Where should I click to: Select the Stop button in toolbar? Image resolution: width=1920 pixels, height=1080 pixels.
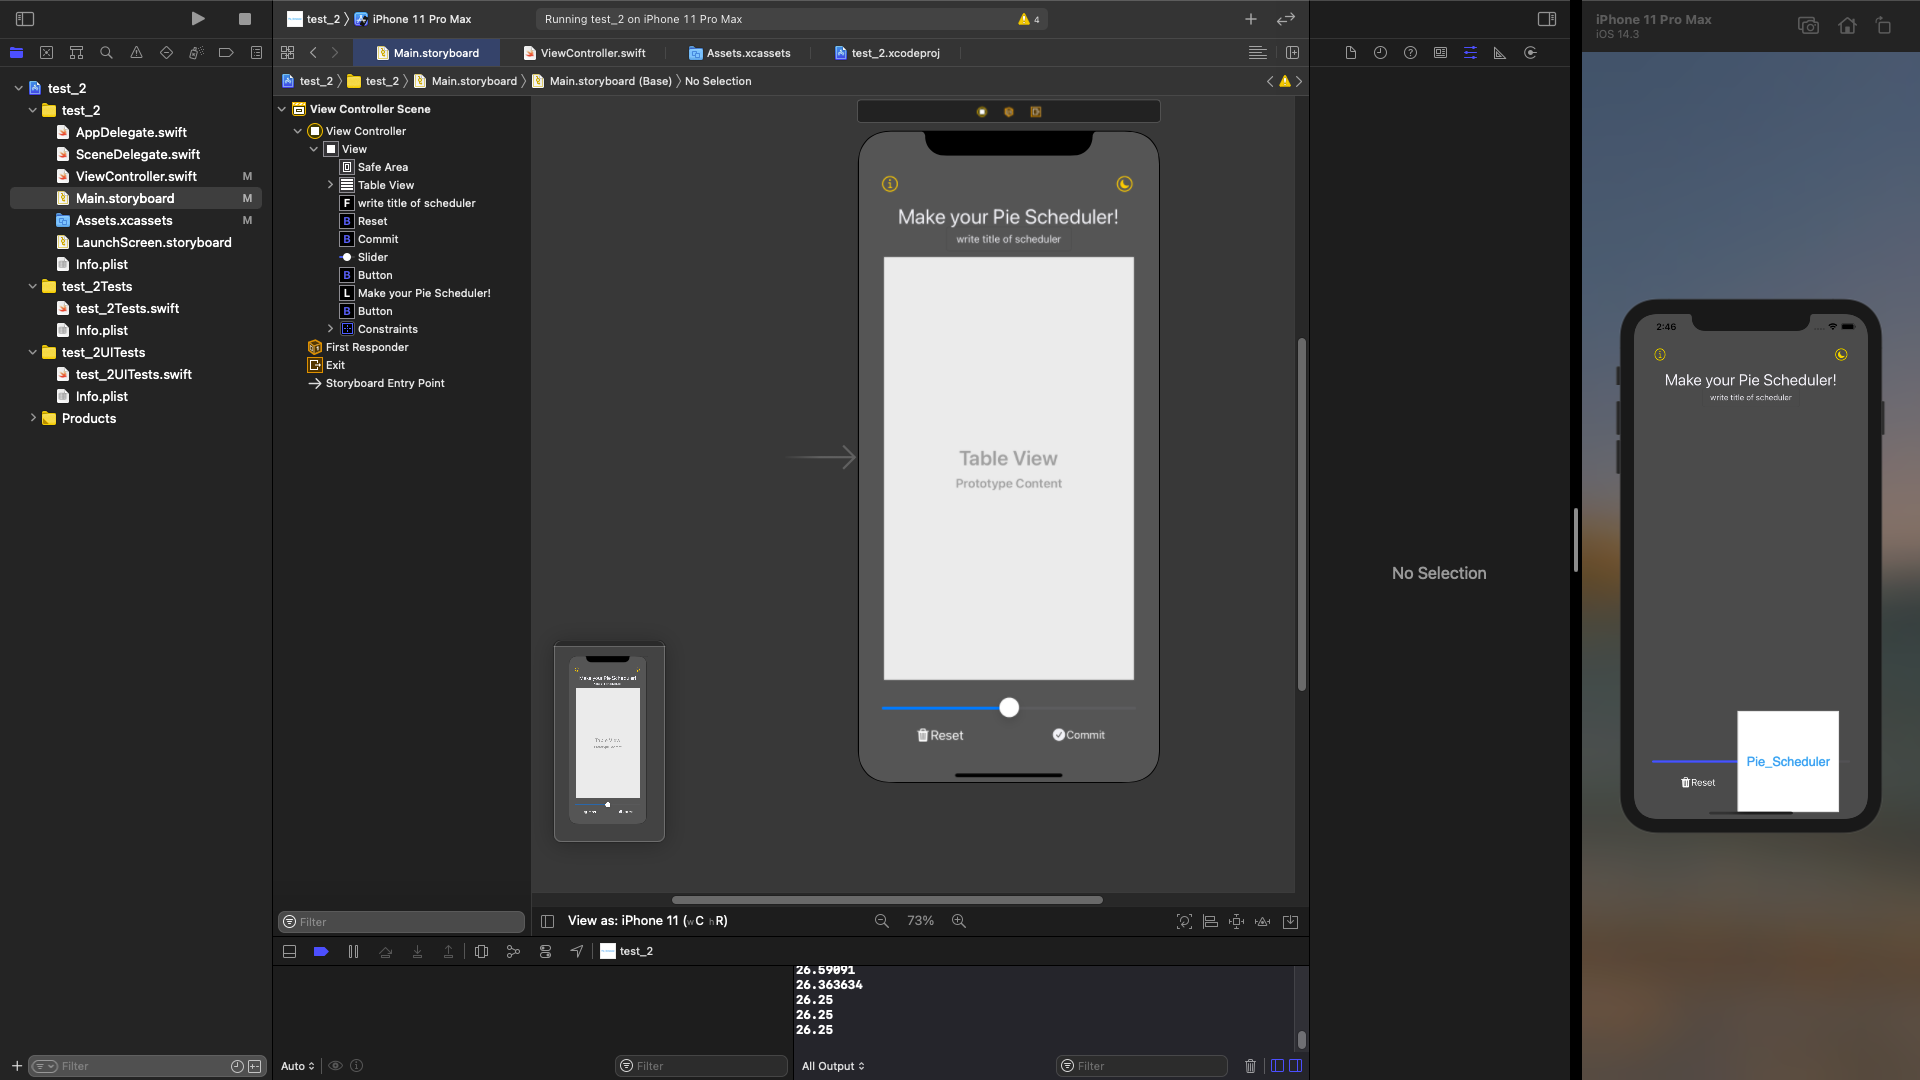[245, 18]
